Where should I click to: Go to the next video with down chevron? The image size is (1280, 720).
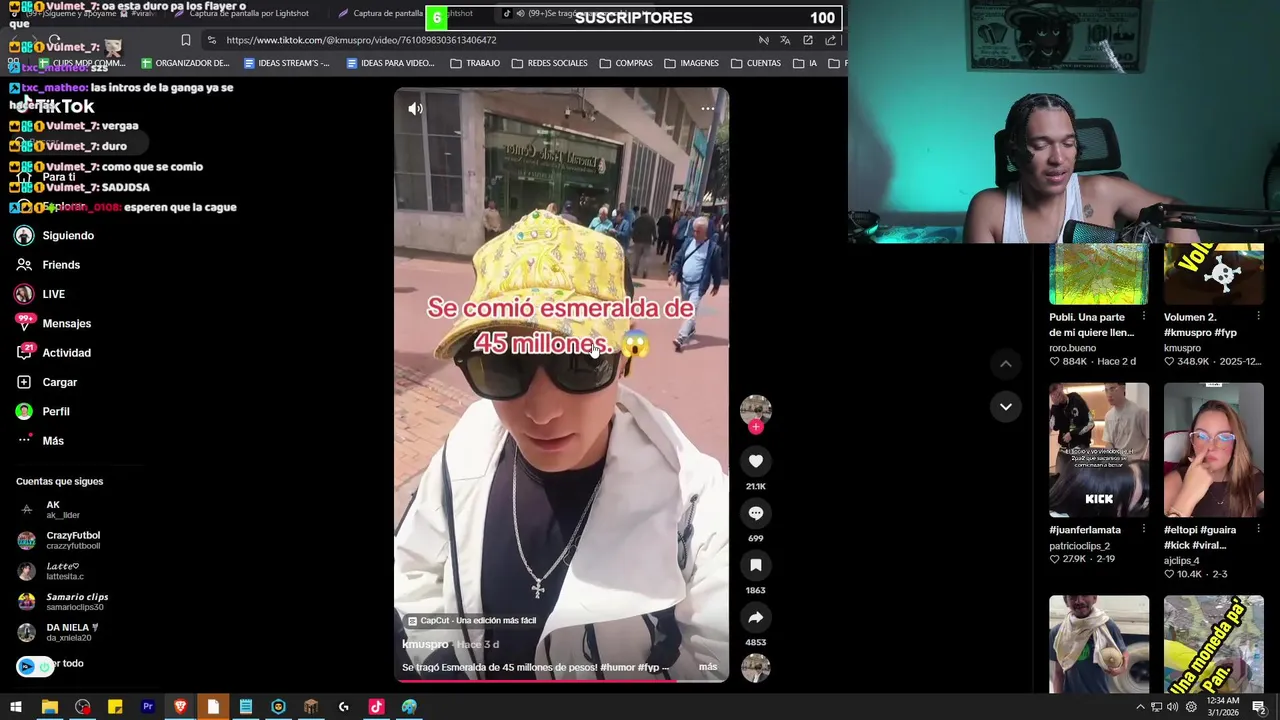pos(1005,407)
